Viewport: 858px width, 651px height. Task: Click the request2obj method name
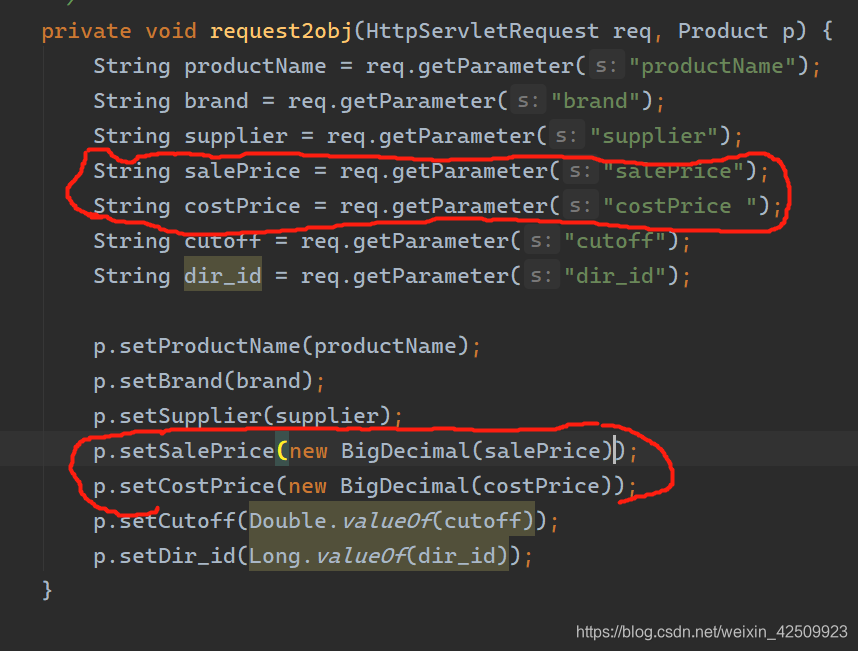[281, 31]
